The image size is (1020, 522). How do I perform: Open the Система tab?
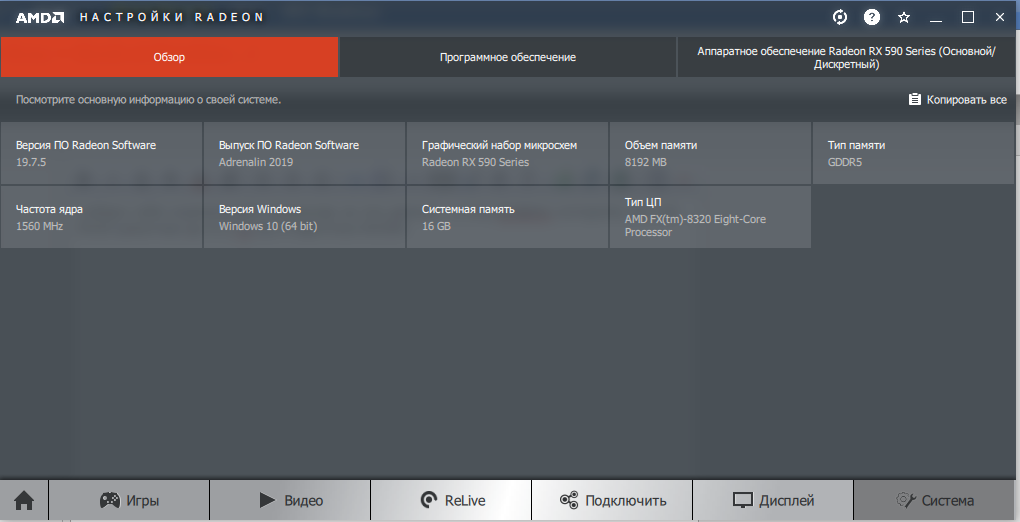[934, 501]
